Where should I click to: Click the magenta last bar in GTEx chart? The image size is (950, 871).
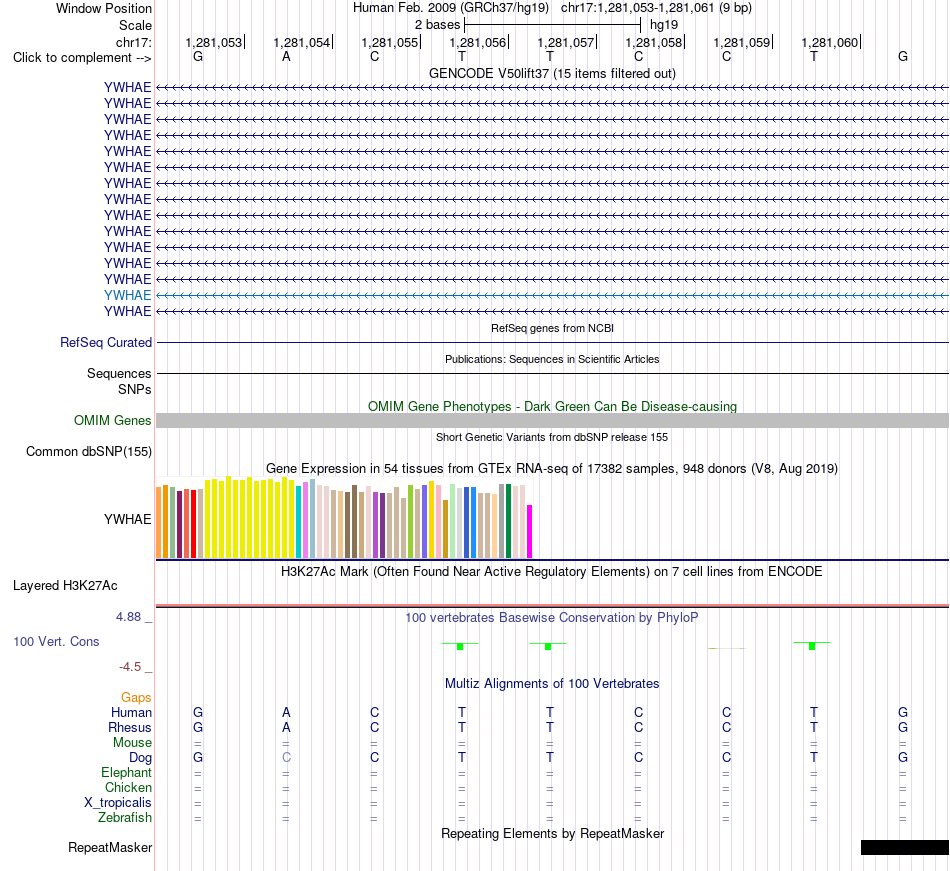(x=530, y=531)
